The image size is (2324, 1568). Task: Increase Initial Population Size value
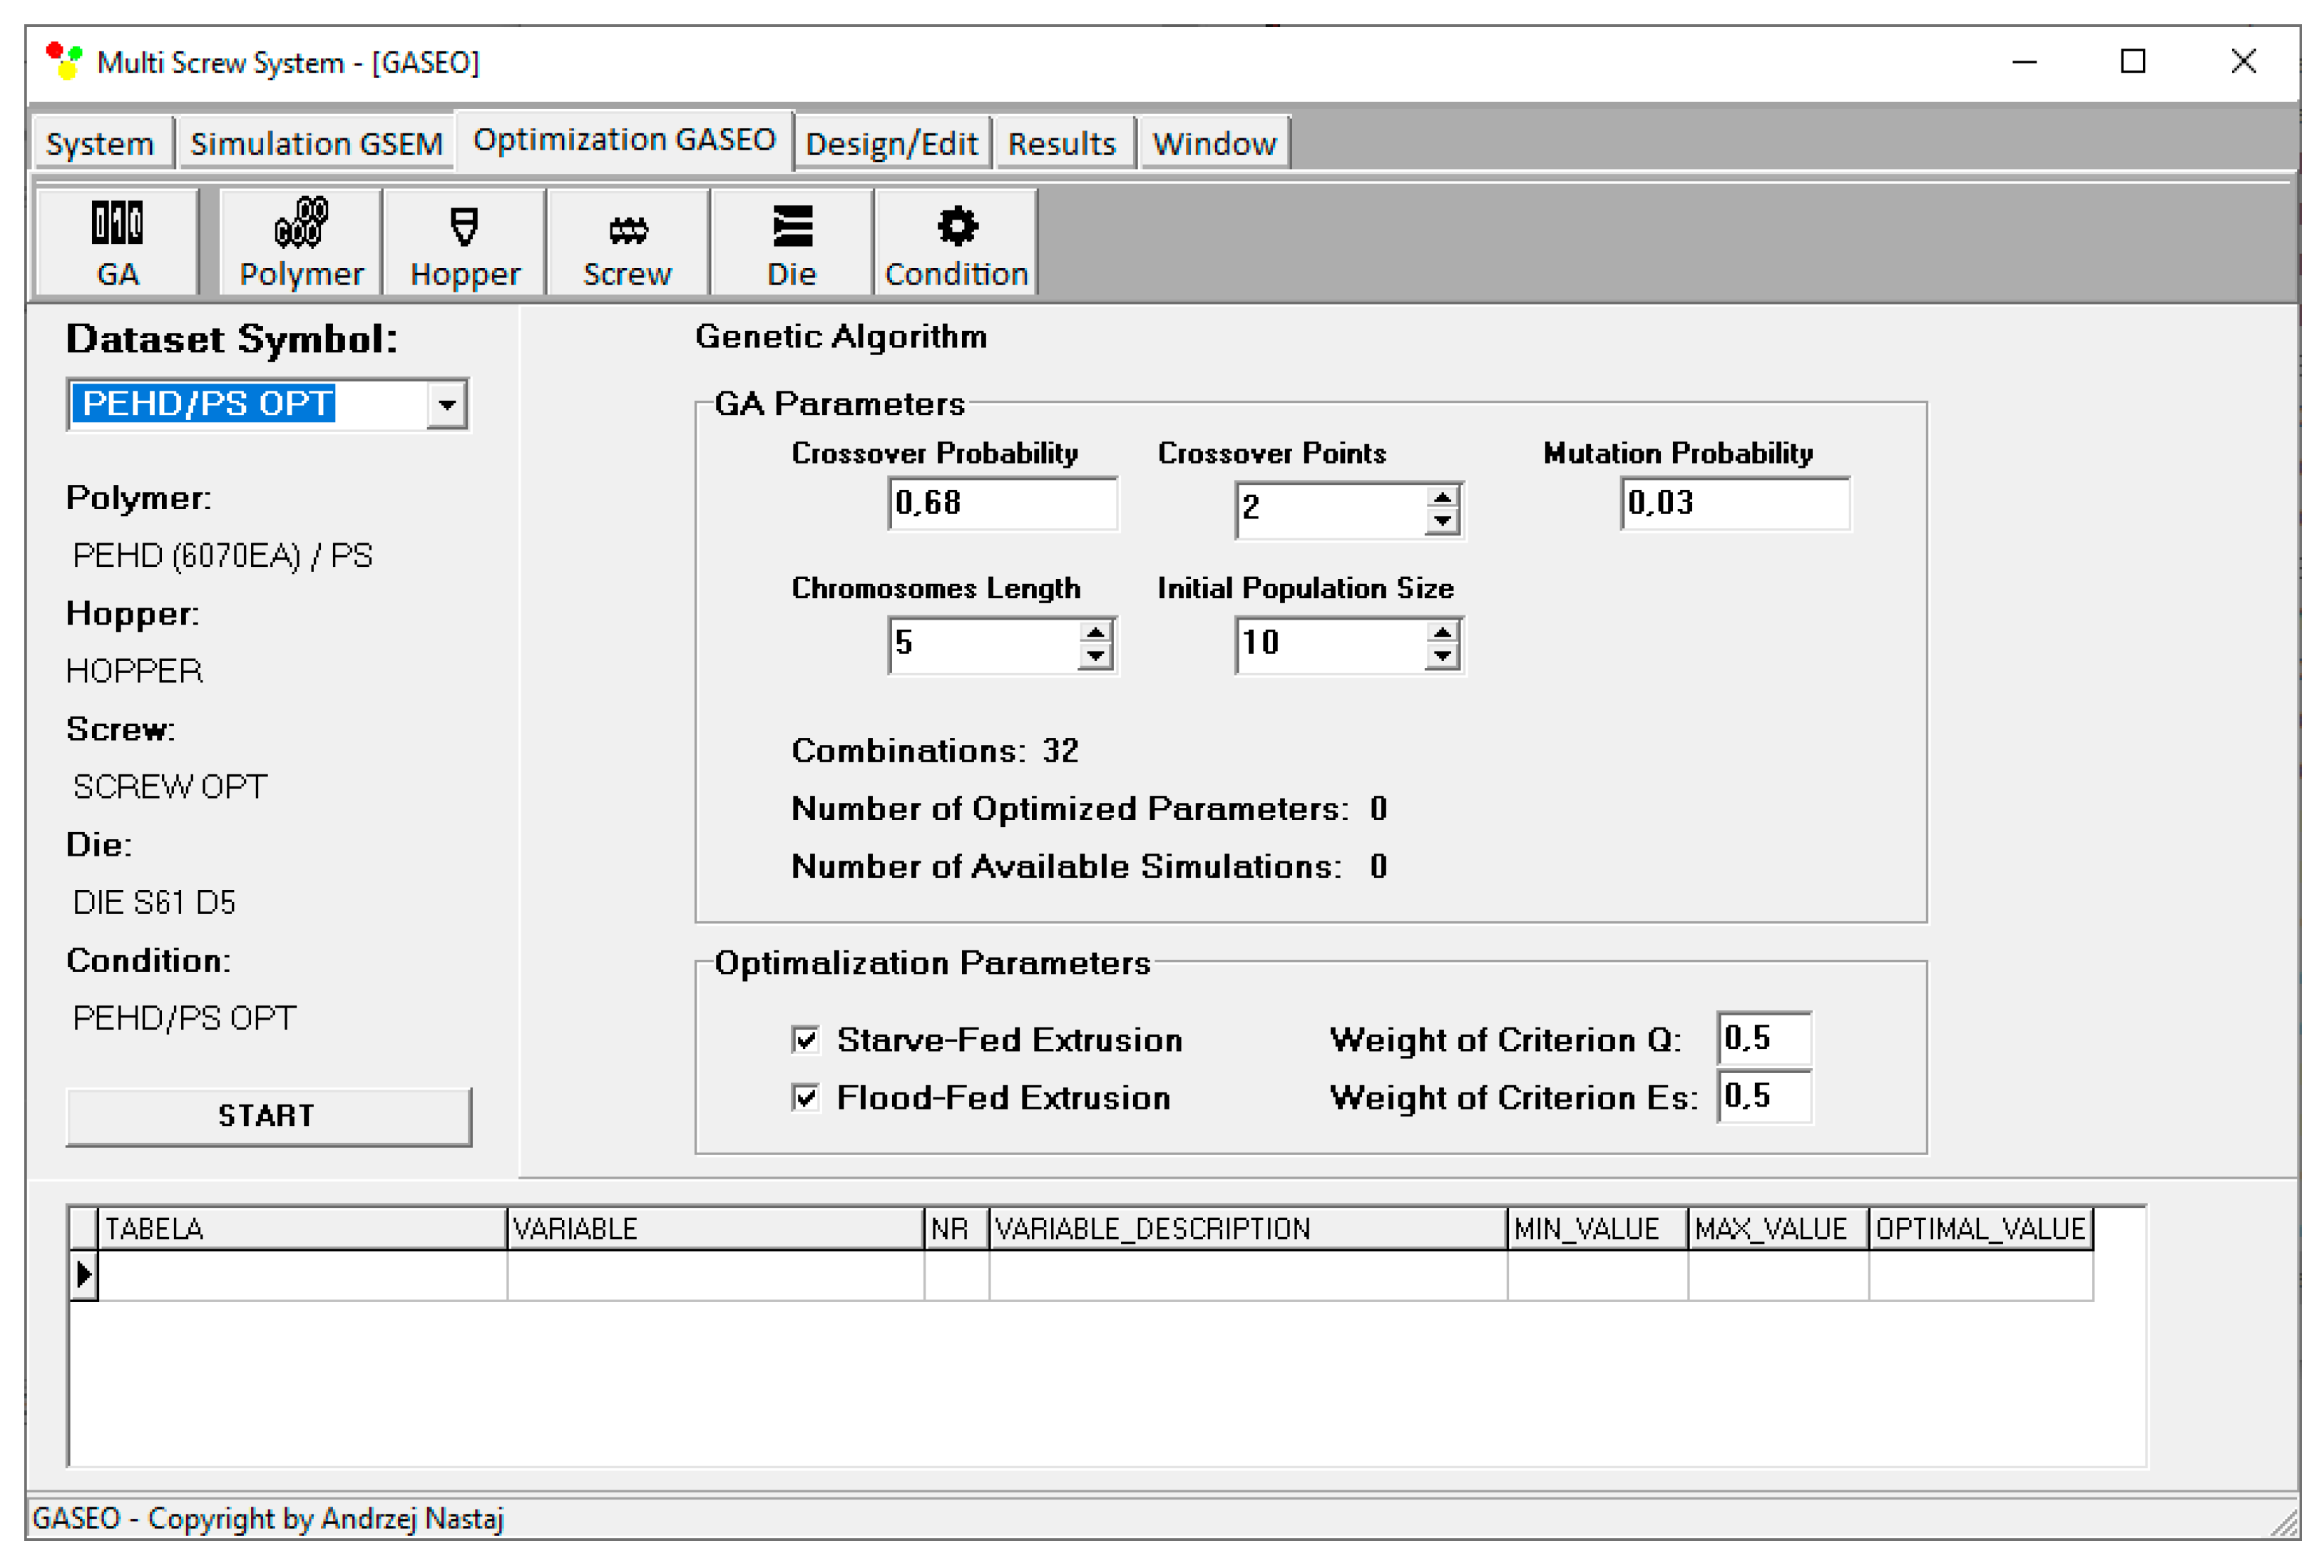click(x=1442, y=633)
